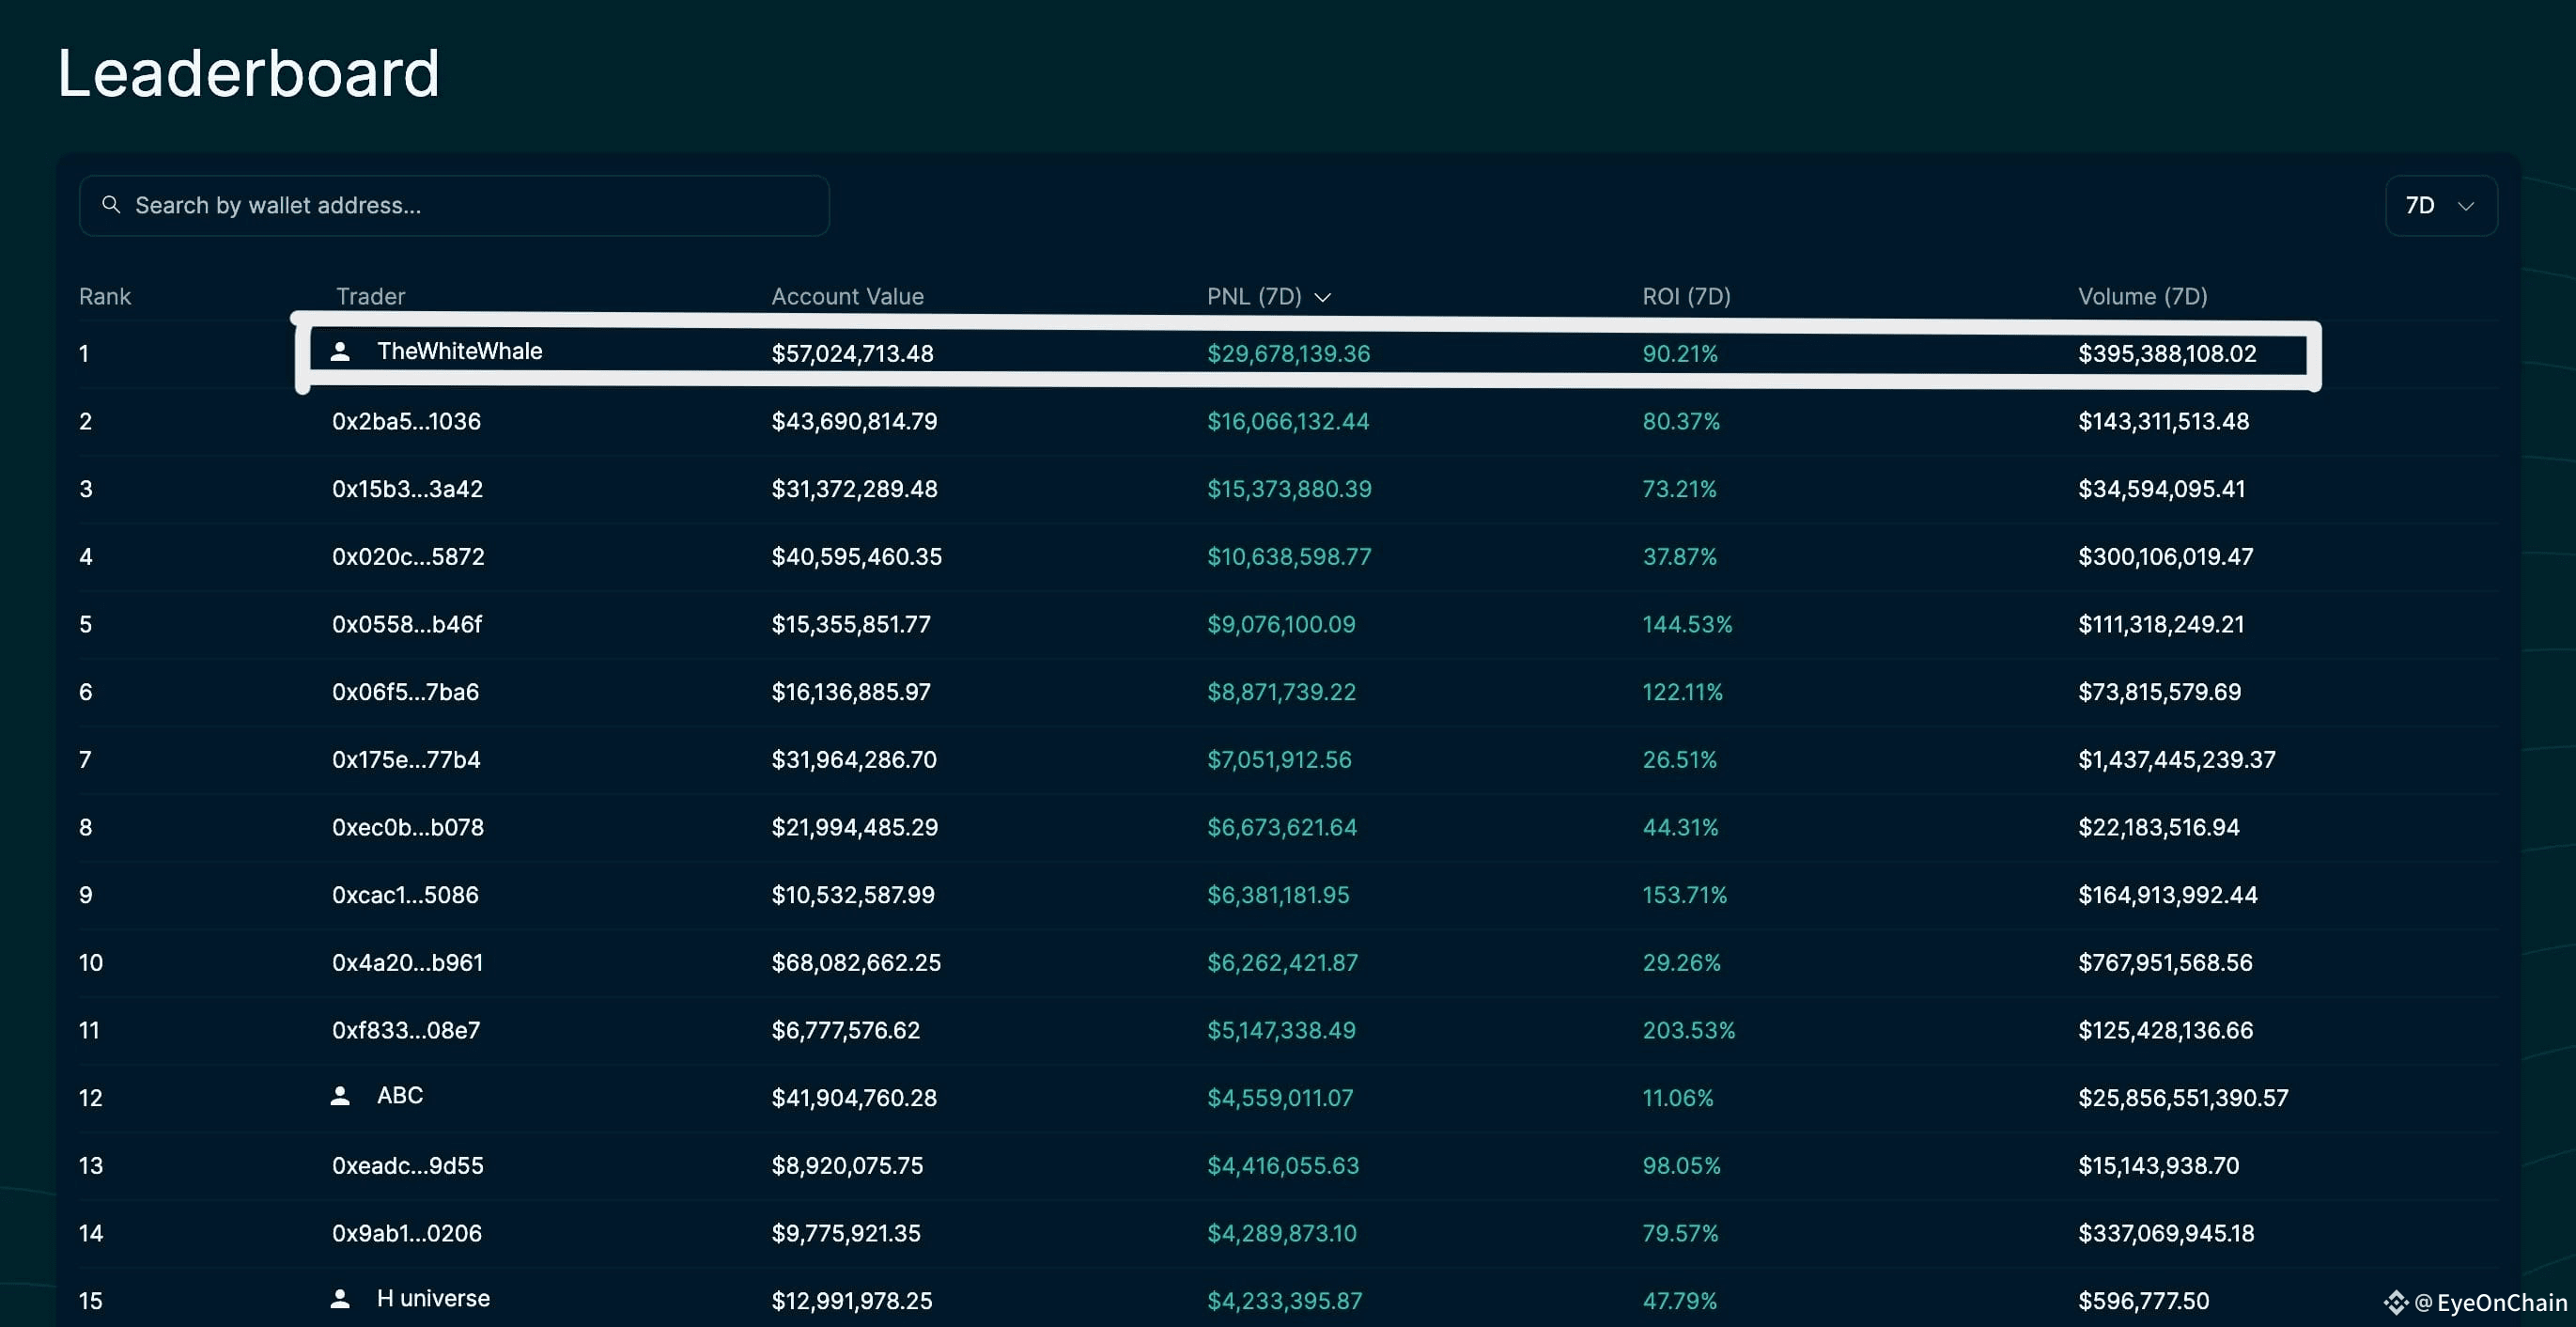Click the EyeOnChain logo icon
Screen dimensions: 2576x1327
[x=2396, y=1301]
